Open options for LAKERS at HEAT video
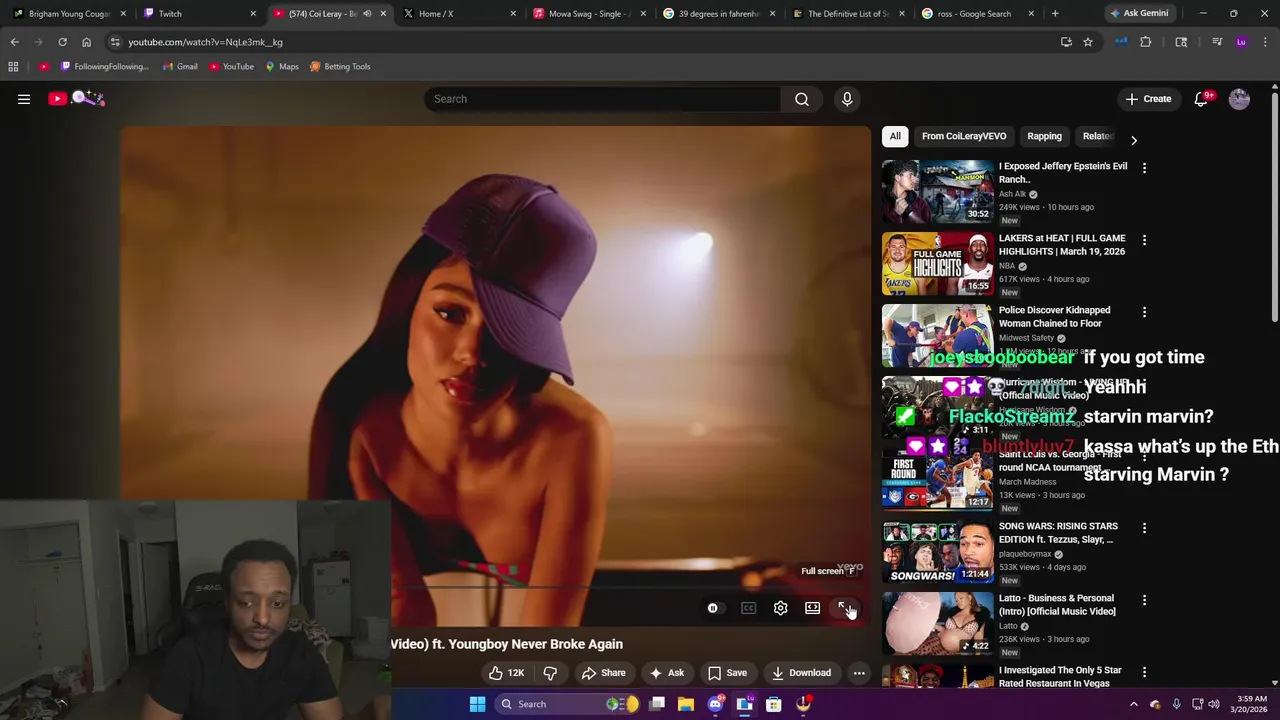The width and height of the screenshot is (1280, 720). pos(1144,240)
